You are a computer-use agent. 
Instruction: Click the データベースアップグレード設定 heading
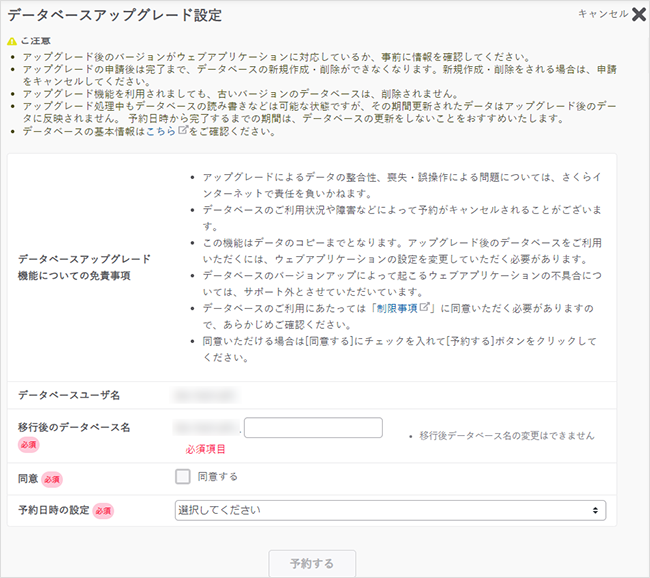click(x=114, y=15)
